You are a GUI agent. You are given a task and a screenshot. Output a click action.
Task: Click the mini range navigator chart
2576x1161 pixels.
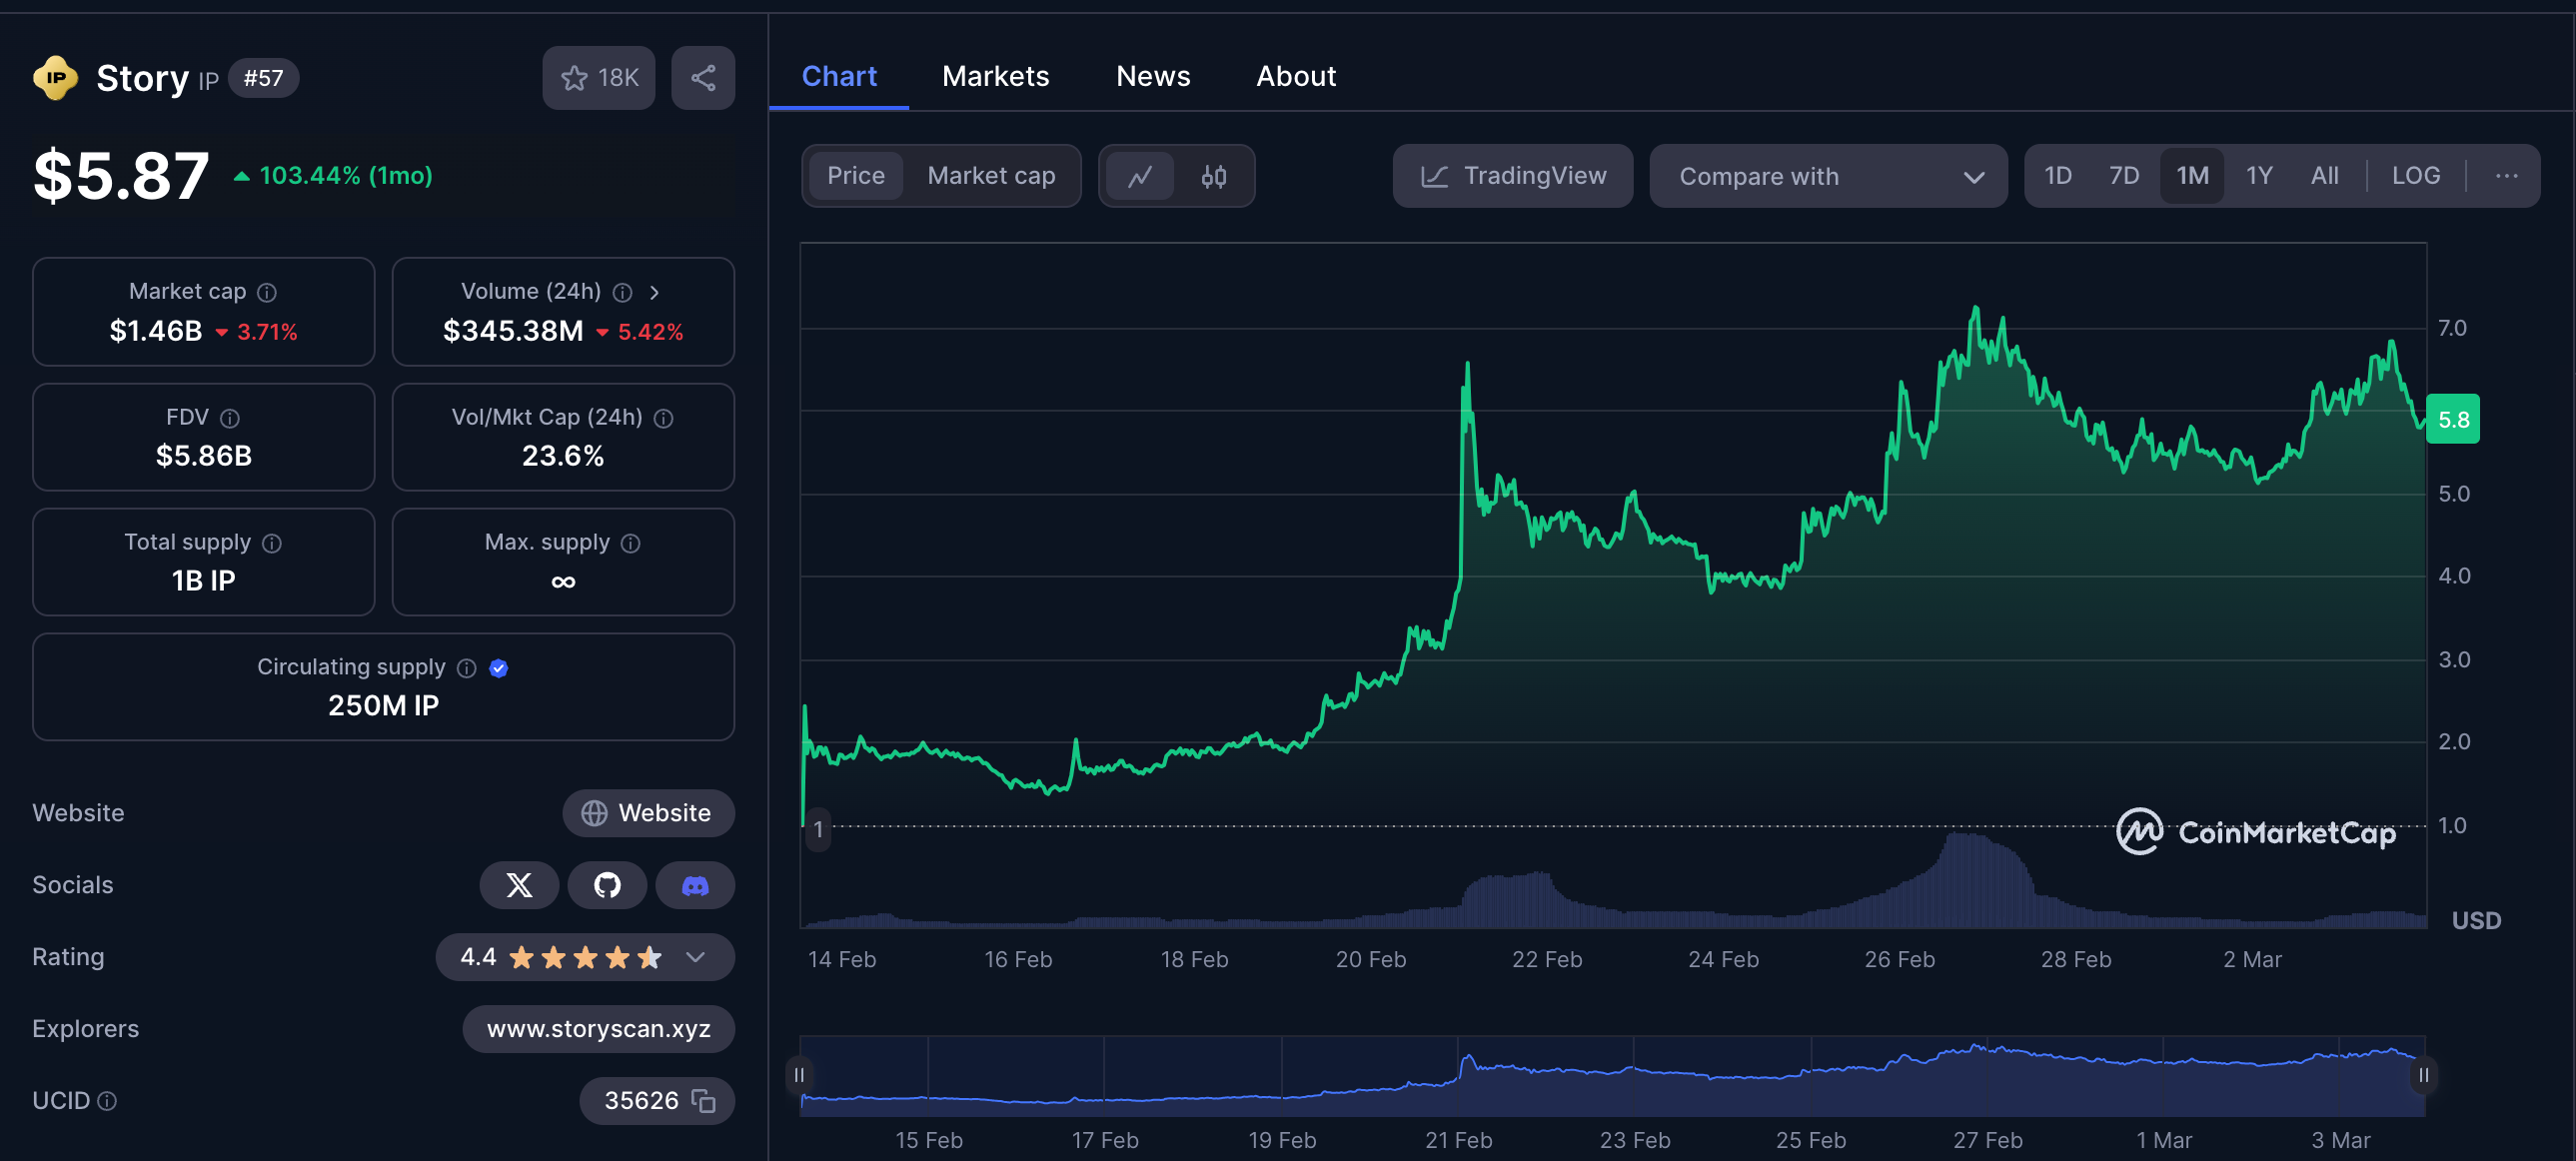point(1612,1076)
